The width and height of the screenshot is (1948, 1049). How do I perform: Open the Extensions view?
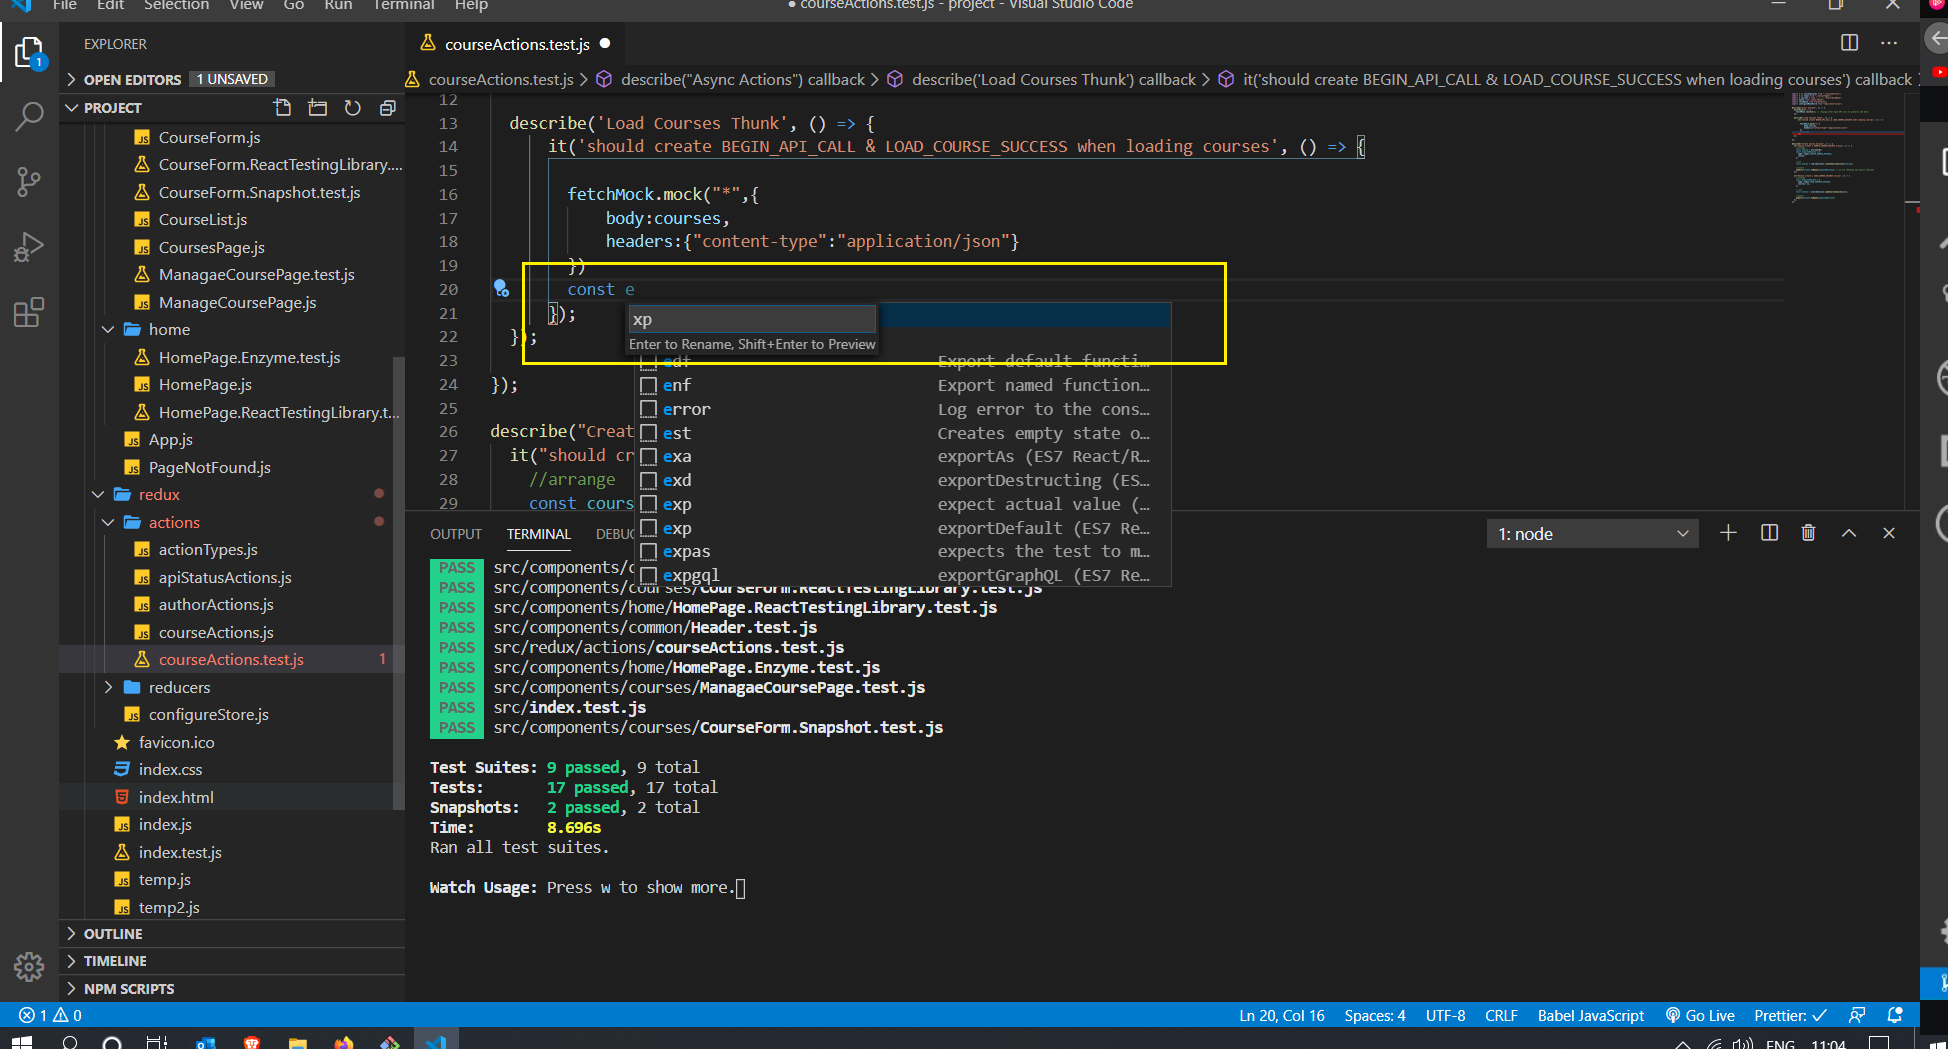pyautogui.click(x=29, y=312)
